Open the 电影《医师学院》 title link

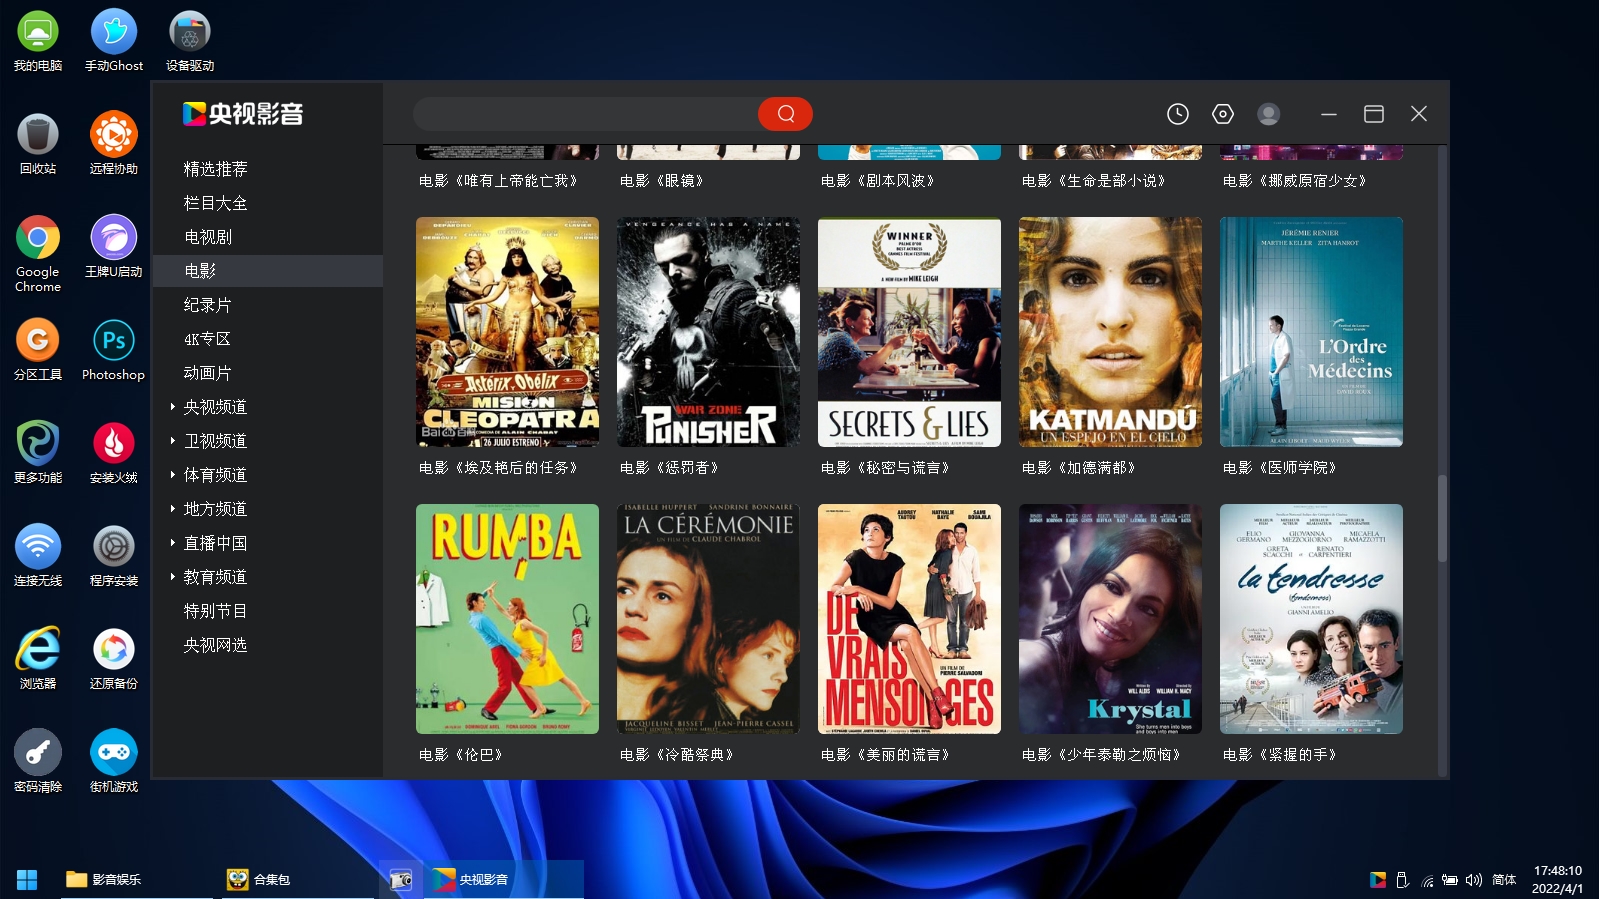1280,468
